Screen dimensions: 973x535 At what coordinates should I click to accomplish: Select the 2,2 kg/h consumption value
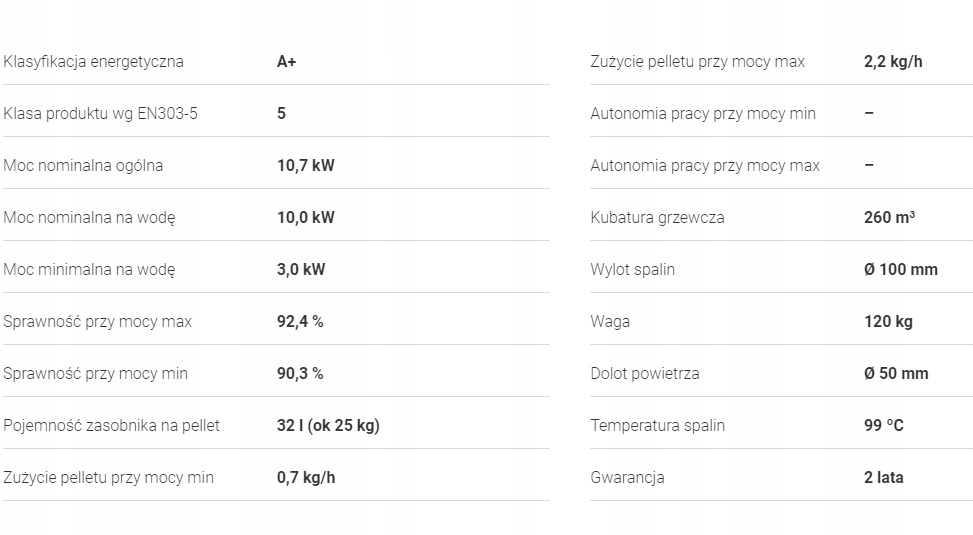click(x=893, y=62)
